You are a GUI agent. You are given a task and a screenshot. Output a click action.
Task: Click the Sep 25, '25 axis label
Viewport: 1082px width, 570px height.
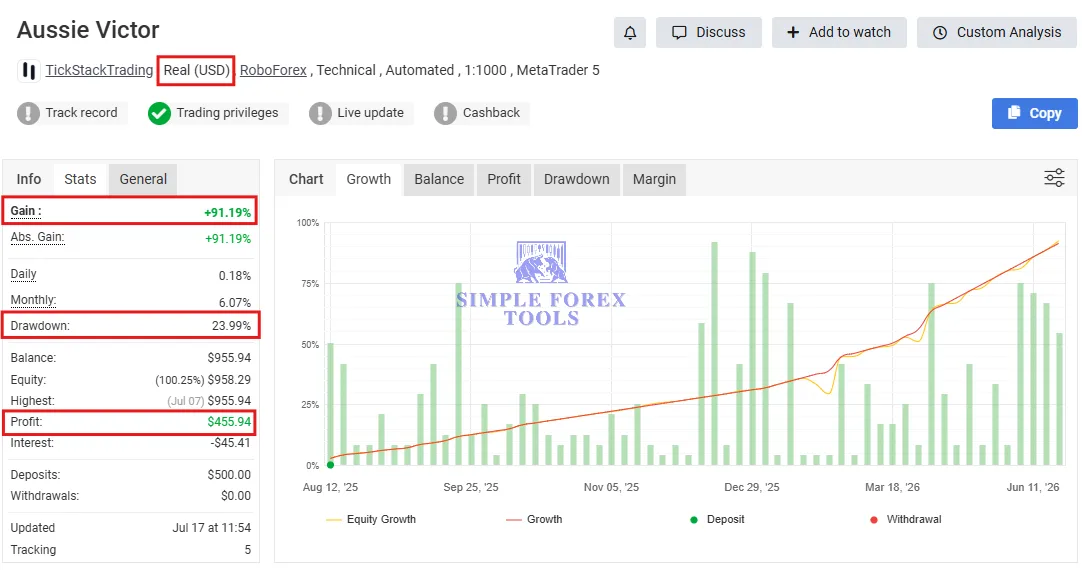click(471, 487)
